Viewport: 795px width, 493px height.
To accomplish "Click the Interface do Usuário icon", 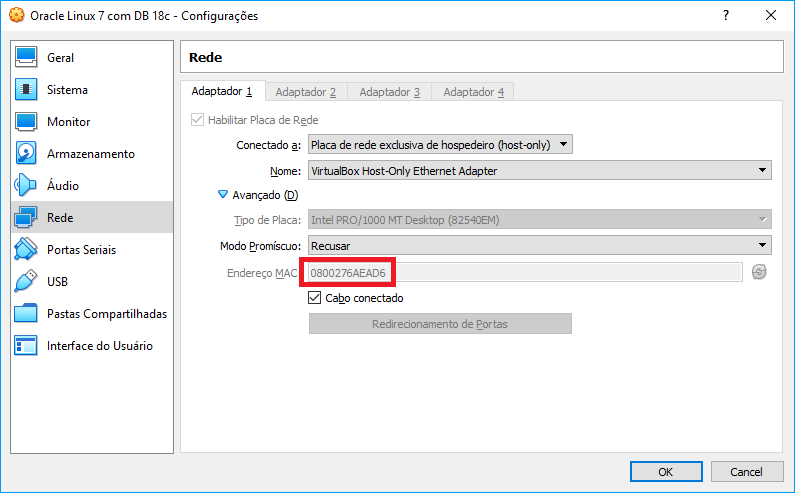I will point(26,345).
